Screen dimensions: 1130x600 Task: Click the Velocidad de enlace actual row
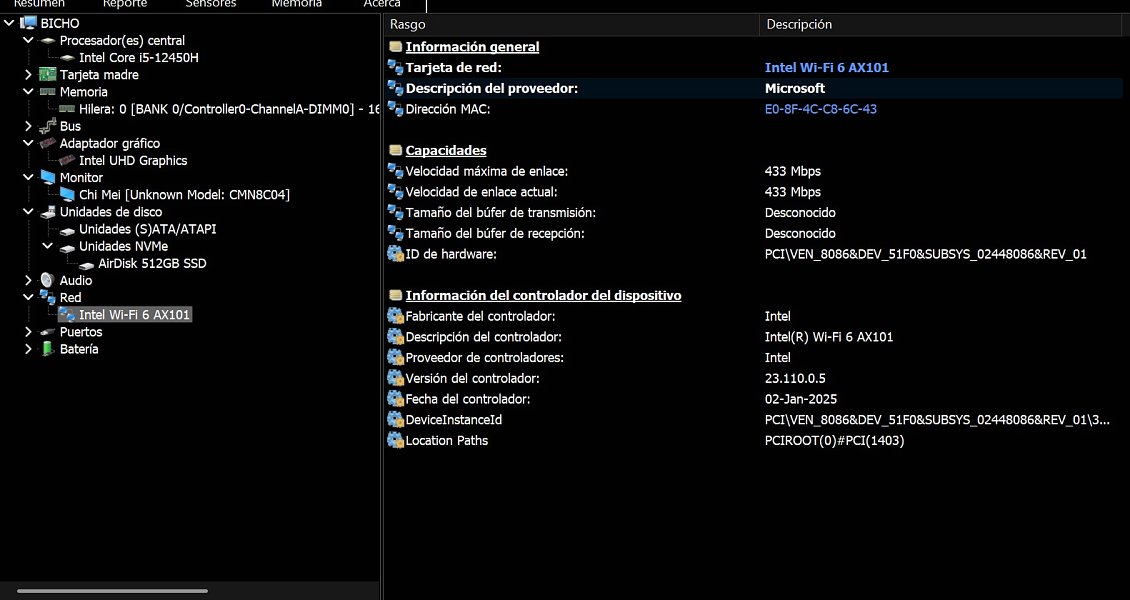point(754,192)
